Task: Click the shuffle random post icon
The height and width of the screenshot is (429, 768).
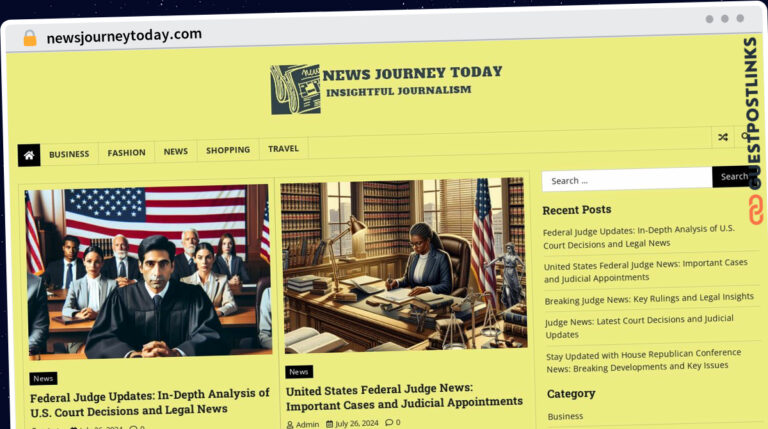Action: tap(722, 137)
